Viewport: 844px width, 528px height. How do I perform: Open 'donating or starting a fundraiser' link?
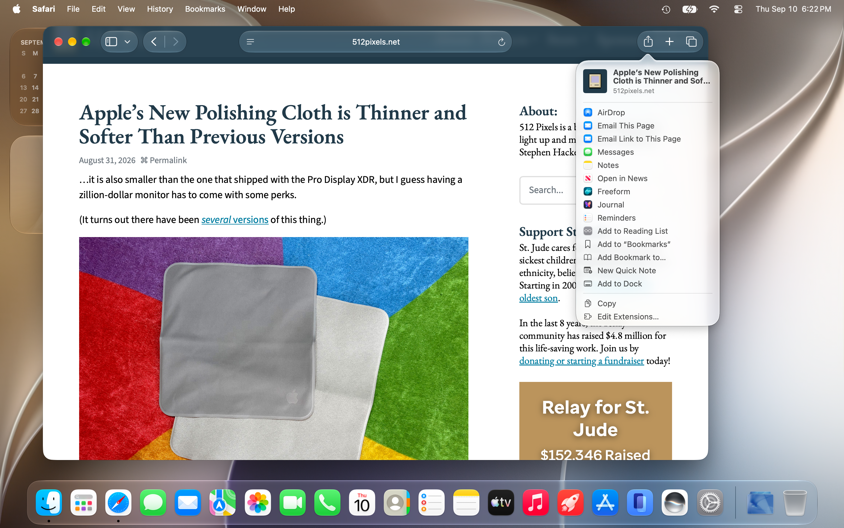[581, 361]
